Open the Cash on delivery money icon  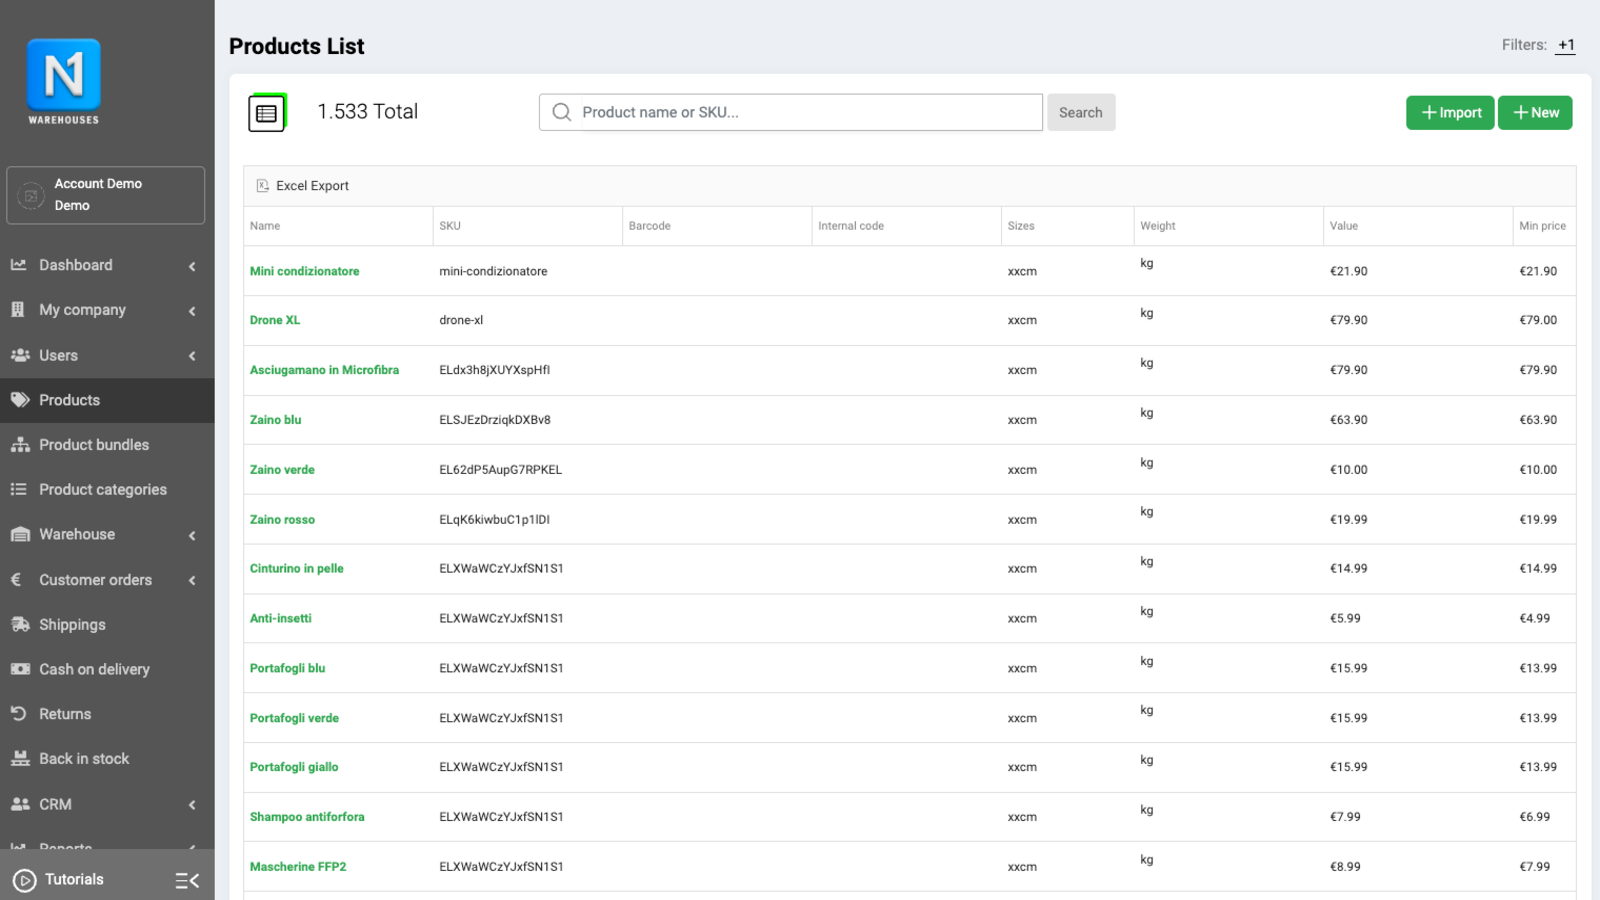point(20,669)
